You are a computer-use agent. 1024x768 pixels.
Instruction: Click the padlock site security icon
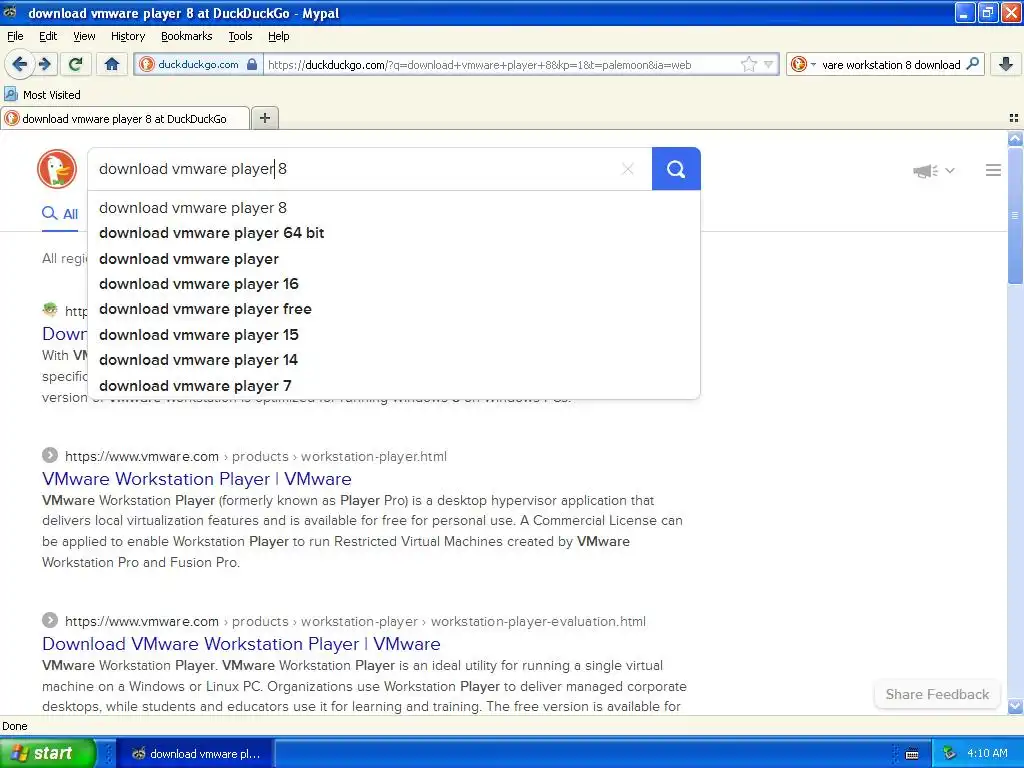tap(252, 64)
